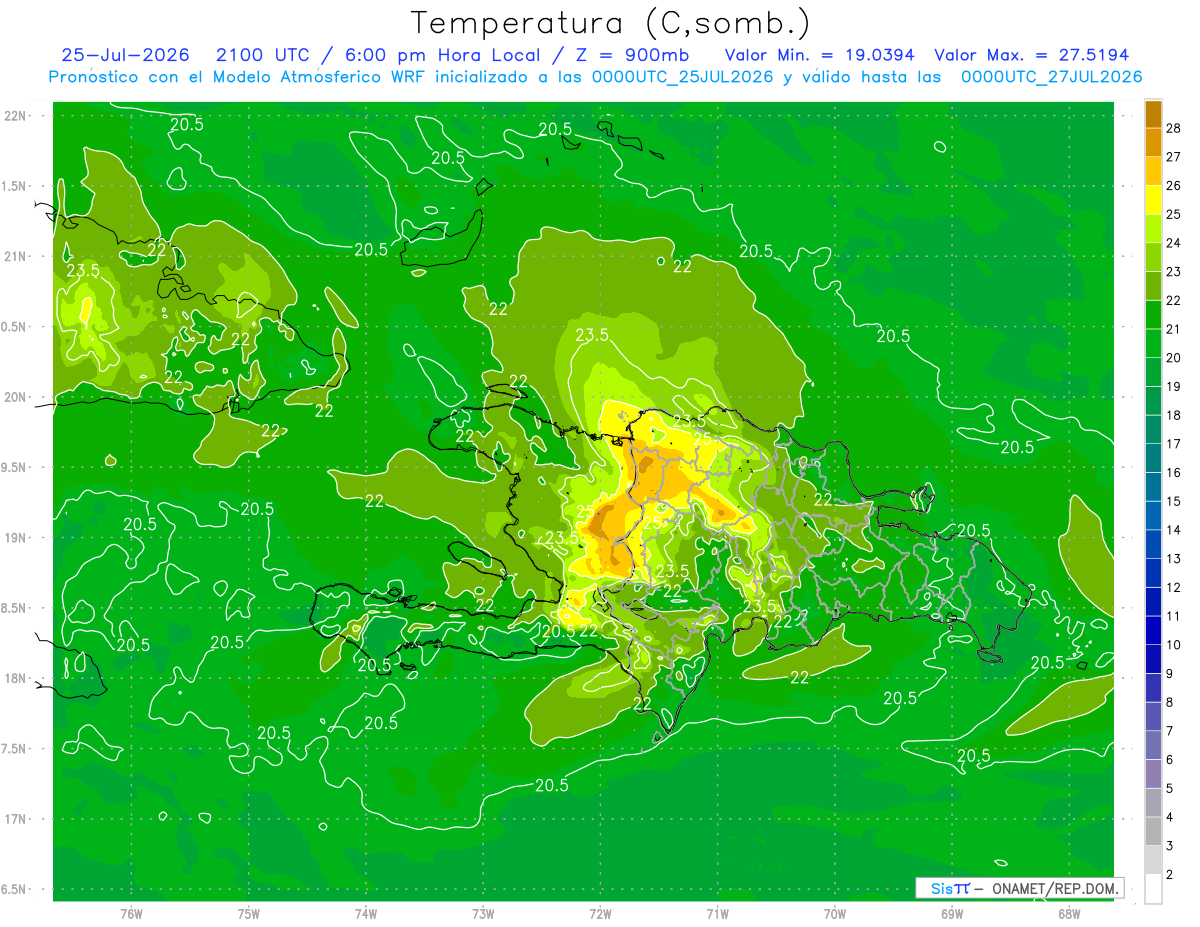Click the legend value 15 on the color scale
This screenshot has height=927, width=1200.
(x=1174, y=501)
